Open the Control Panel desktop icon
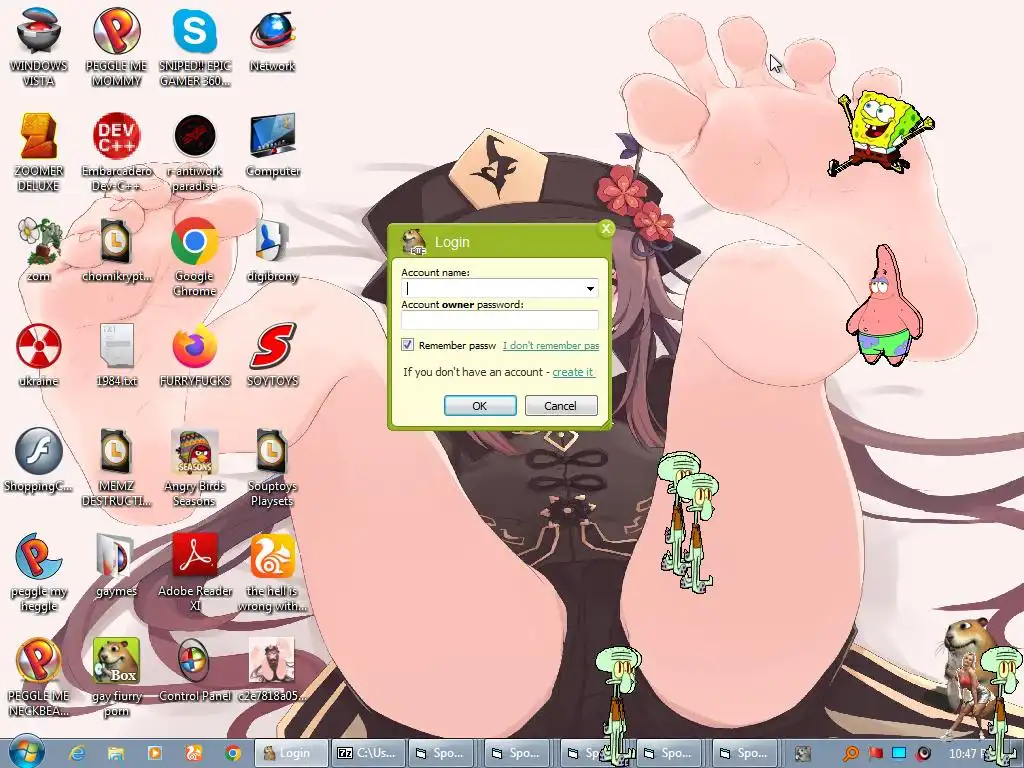 195,669
